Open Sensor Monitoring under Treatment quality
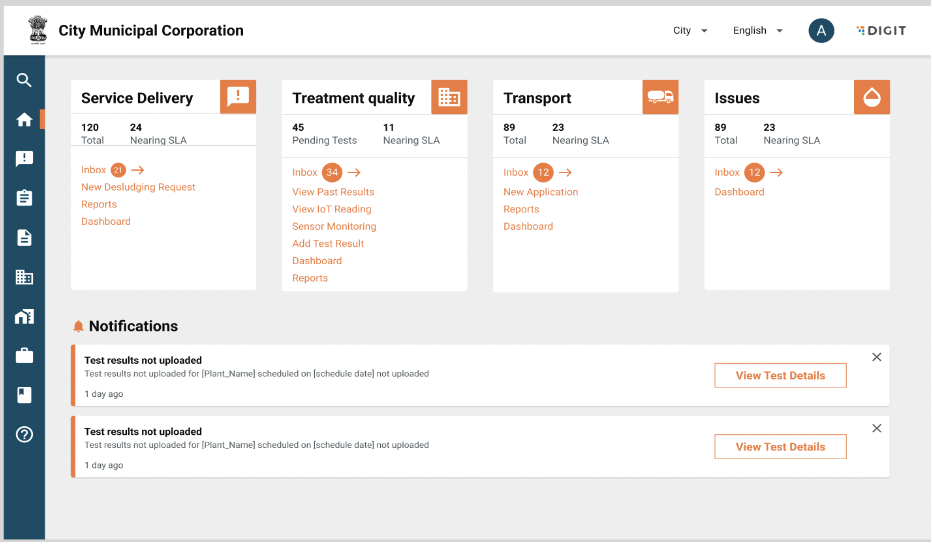This screenshot has height=544, width=932. [x=334, y=227]
